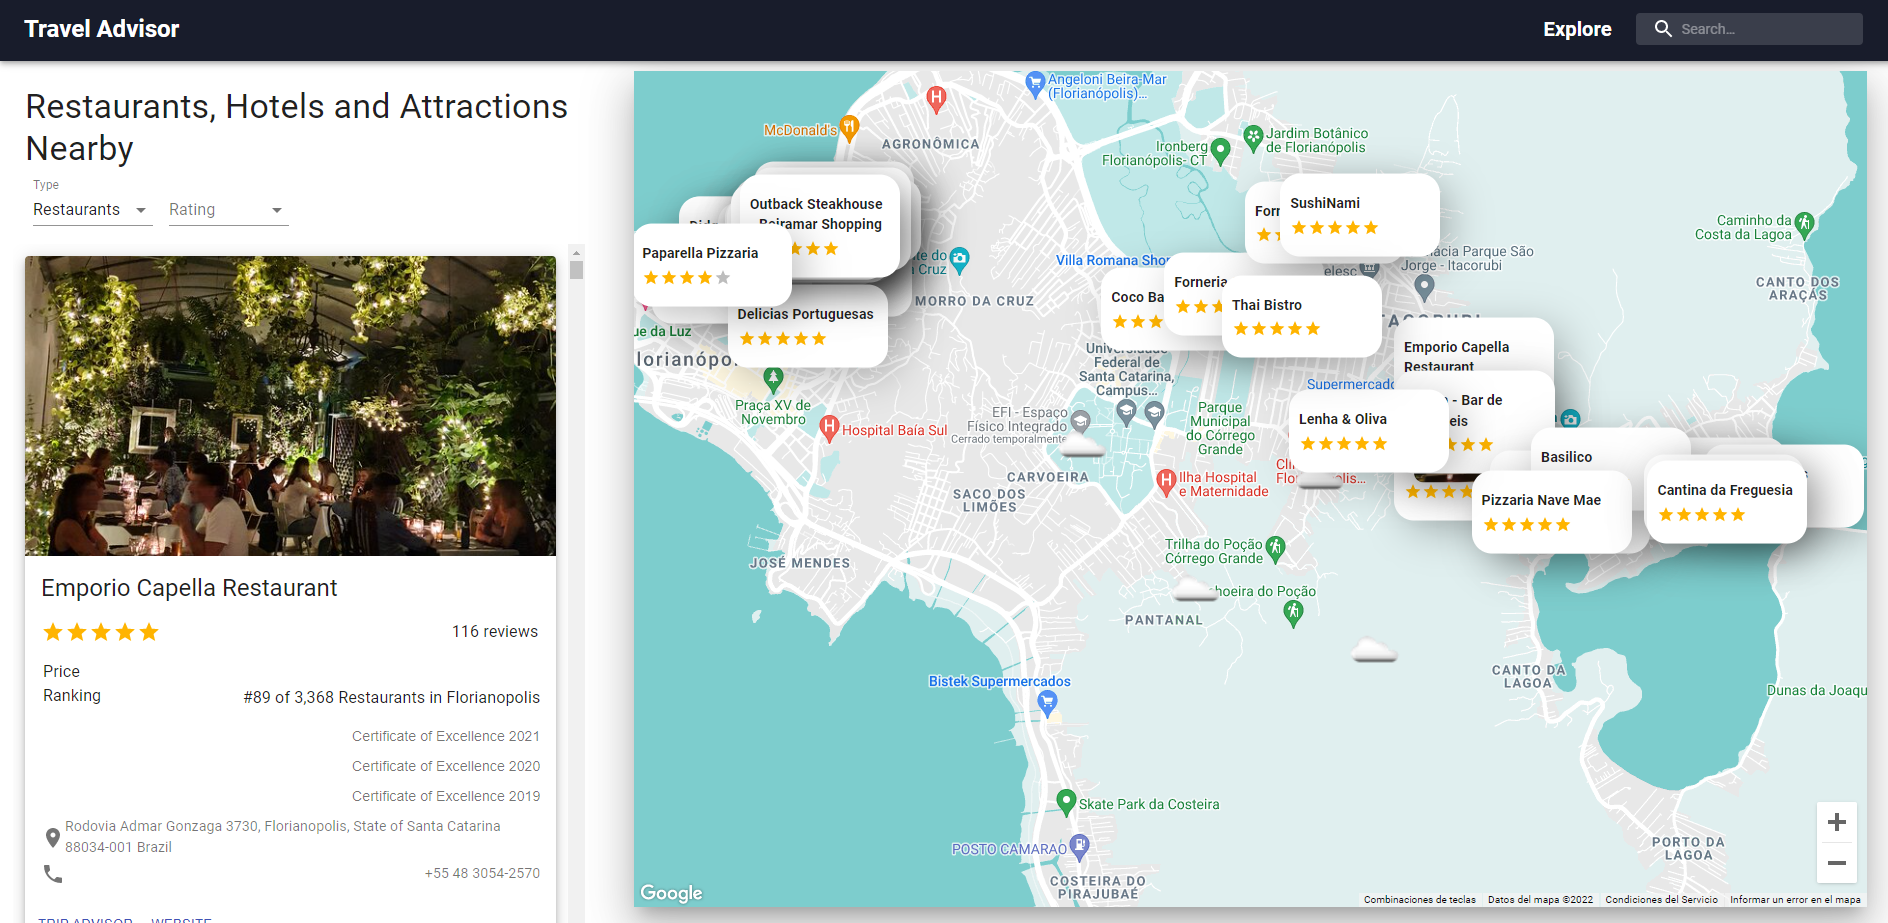Click Certificate of Excellence 2020 chip
This screenshot has height=923, width=1888.
pos(446,766)
